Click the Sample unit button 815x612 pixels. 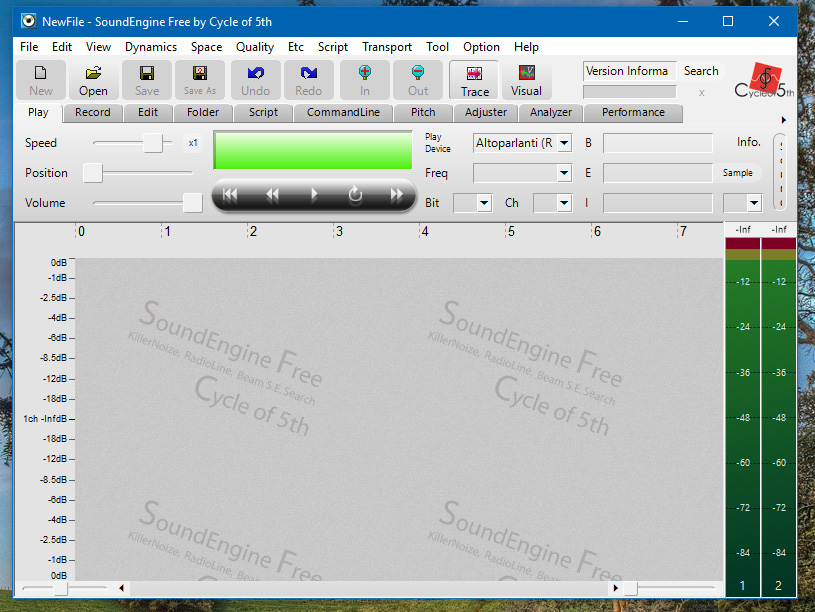pyautogui.click(x=737, y=173)
